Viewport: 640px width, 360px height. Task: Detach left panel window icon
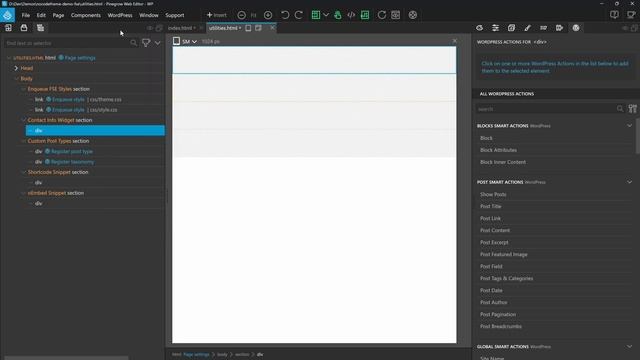tap(159, 28)
